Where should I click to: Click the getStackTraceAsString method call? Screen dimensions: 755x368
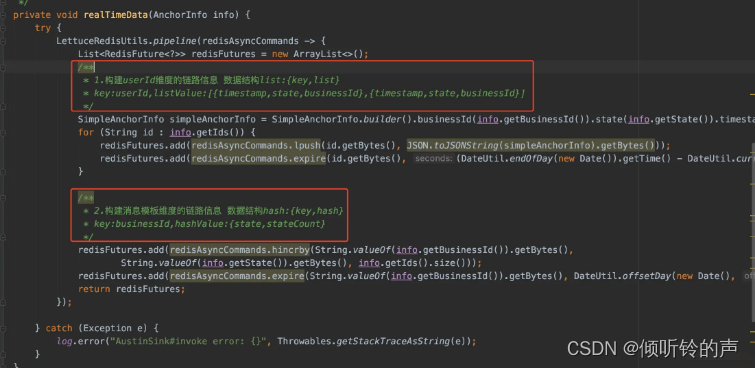pos(392,341)
